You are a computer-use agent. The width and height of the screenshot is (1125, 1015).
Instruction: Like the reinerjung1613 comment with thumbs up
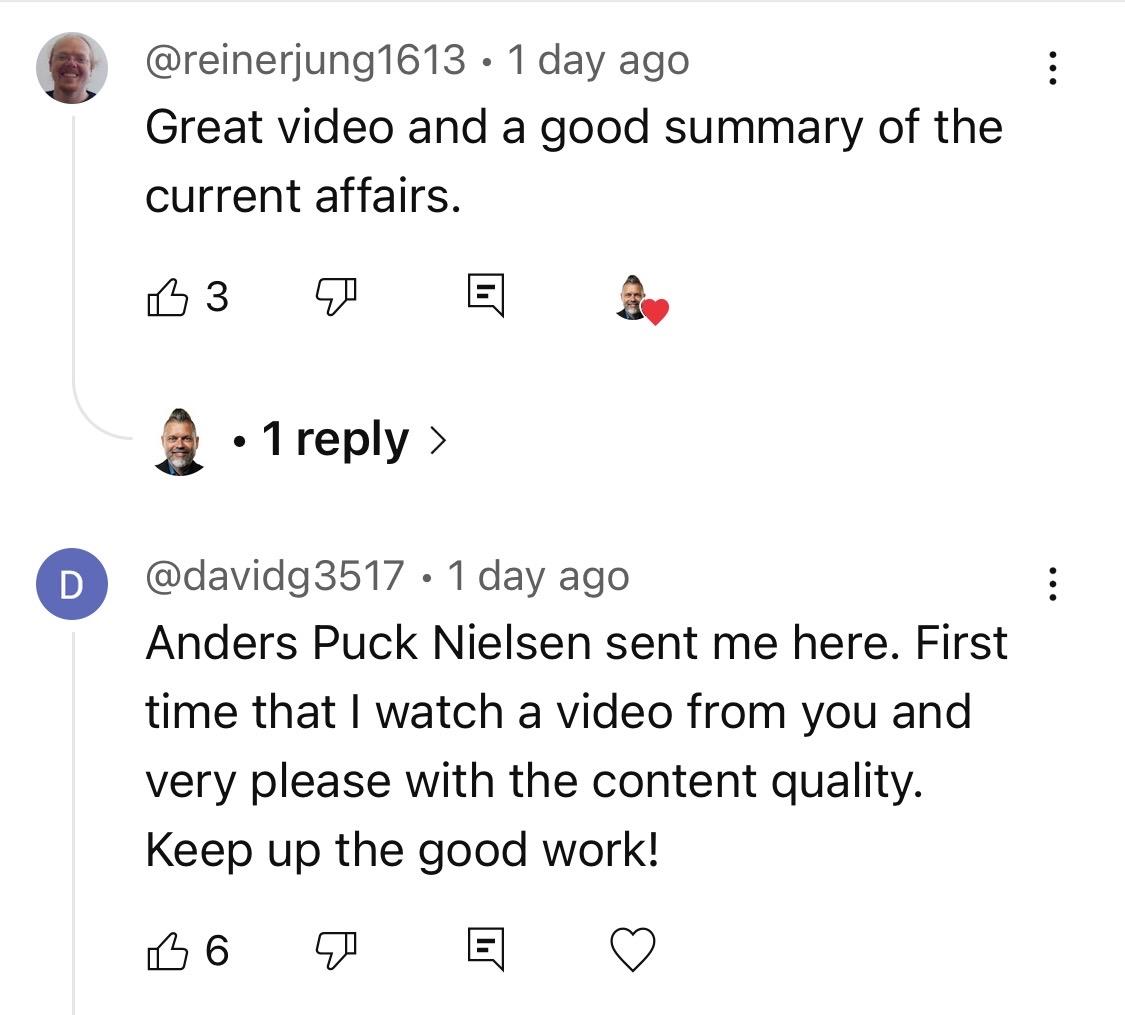click(167, 297)
